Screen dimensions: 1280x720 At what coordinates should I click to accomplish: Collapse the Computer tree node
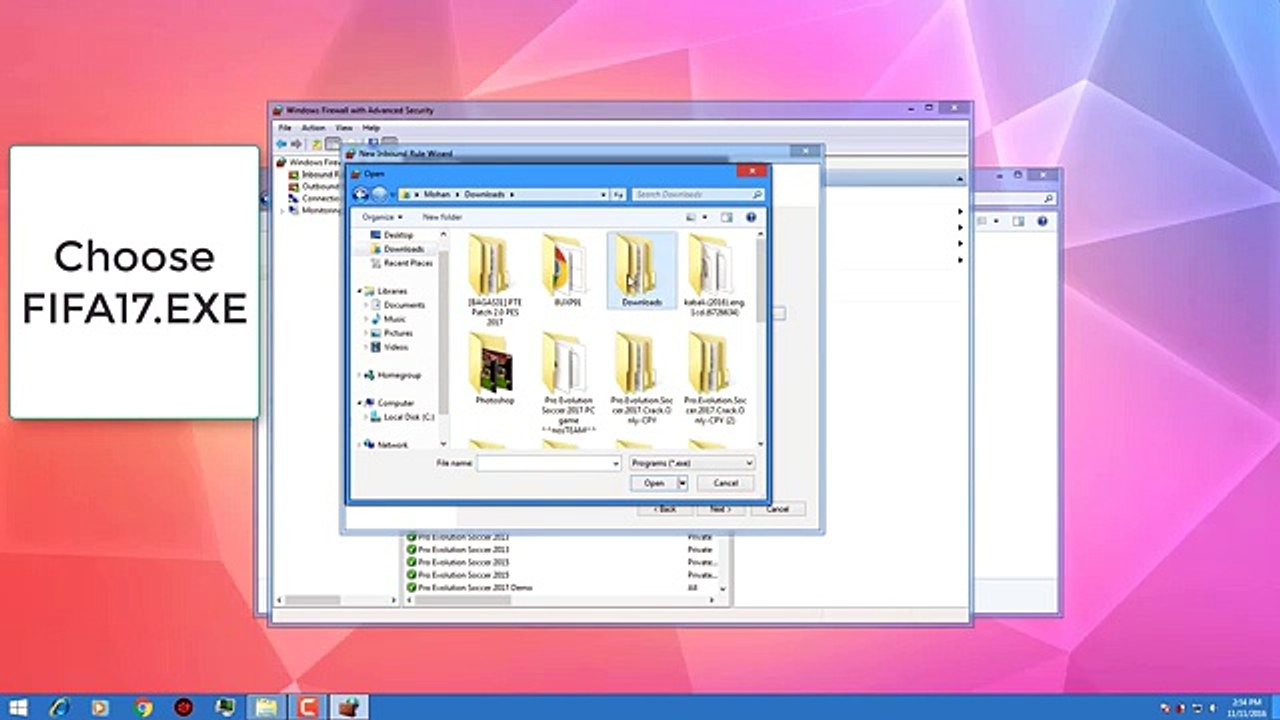(x=359, y=403)
